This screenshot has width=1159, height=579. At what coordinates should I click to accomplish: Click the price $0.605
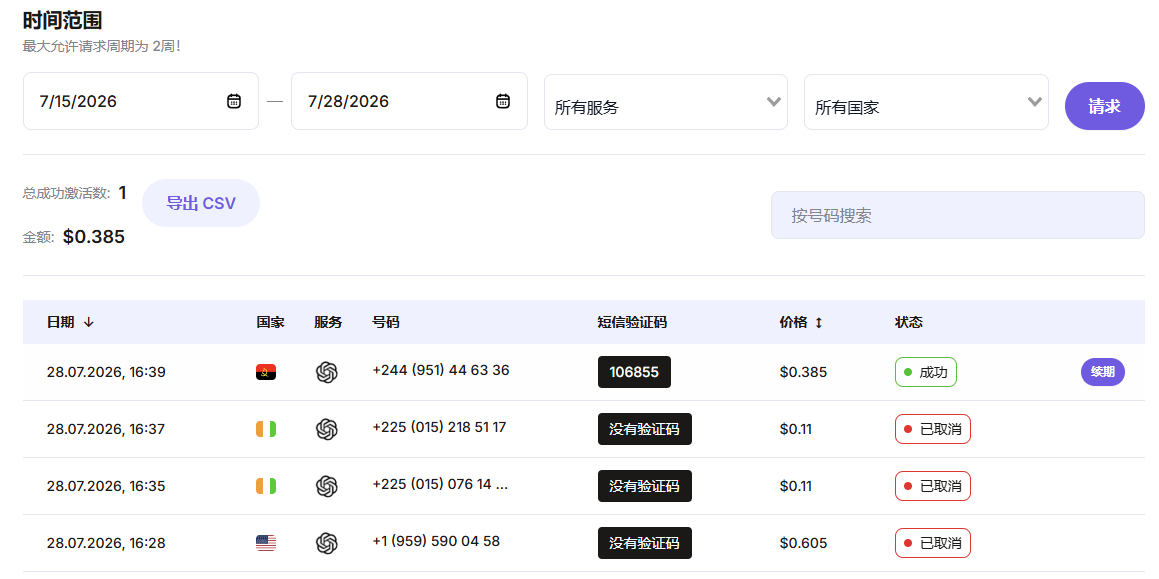point(803,543)
